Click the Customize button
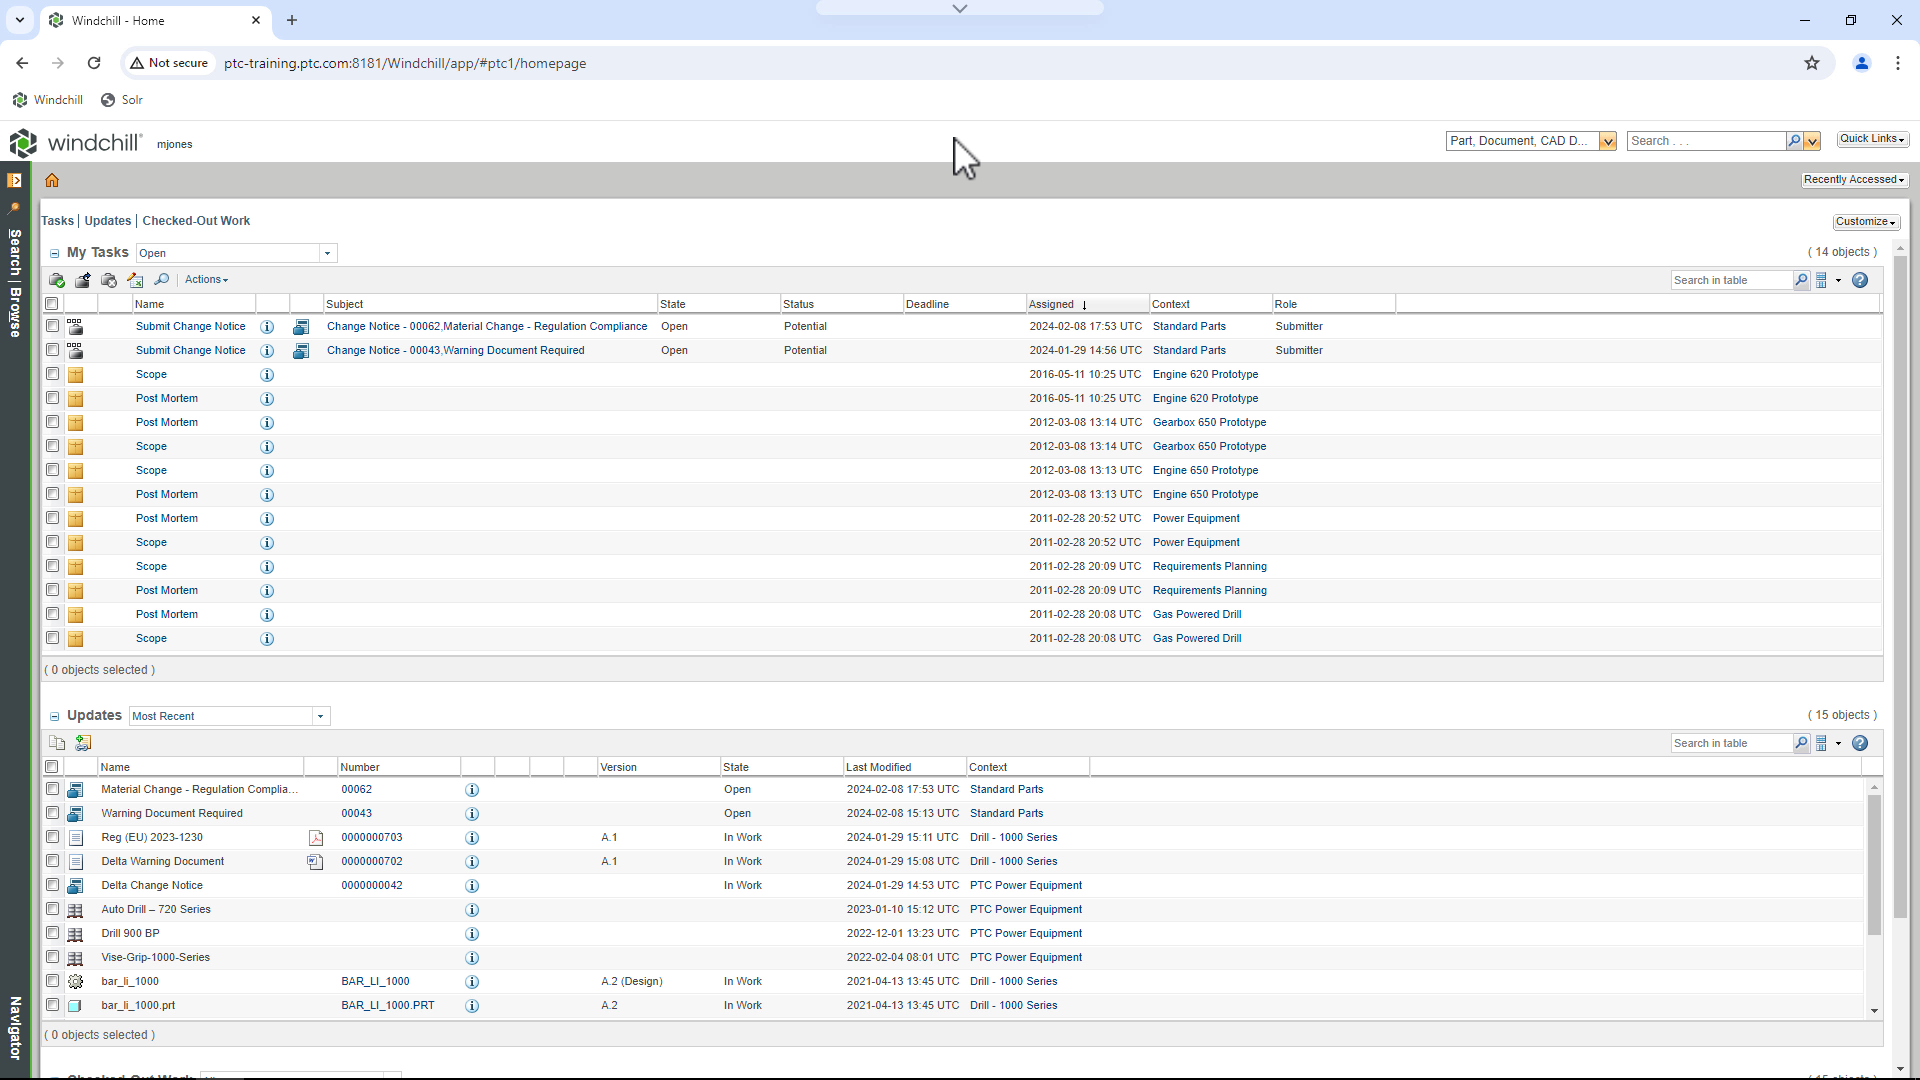Screen dimensions: 1920x1080 (1865, 222)
